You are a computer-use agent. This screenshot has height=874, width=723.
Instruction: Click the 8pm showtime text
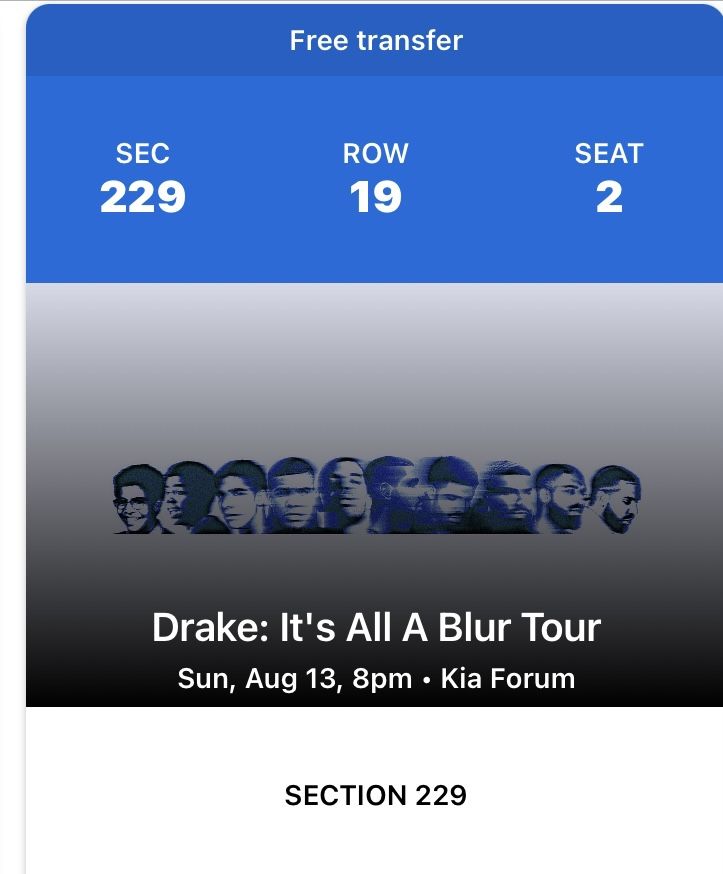tap(384, 679)
